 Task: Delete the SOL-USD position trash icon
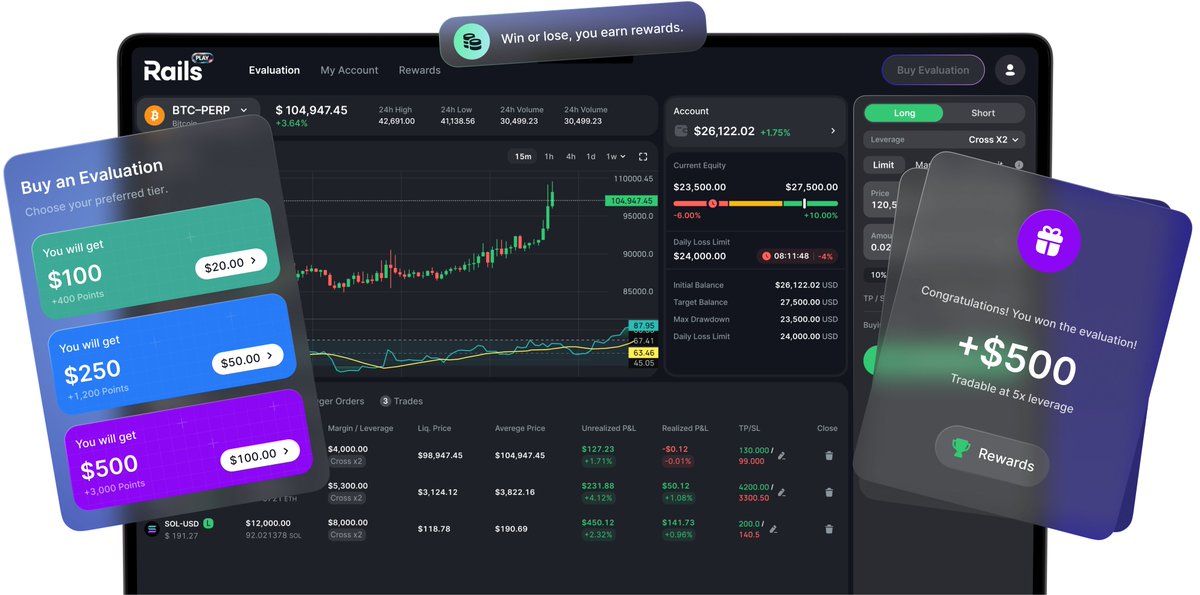click(x=828, y=529)
